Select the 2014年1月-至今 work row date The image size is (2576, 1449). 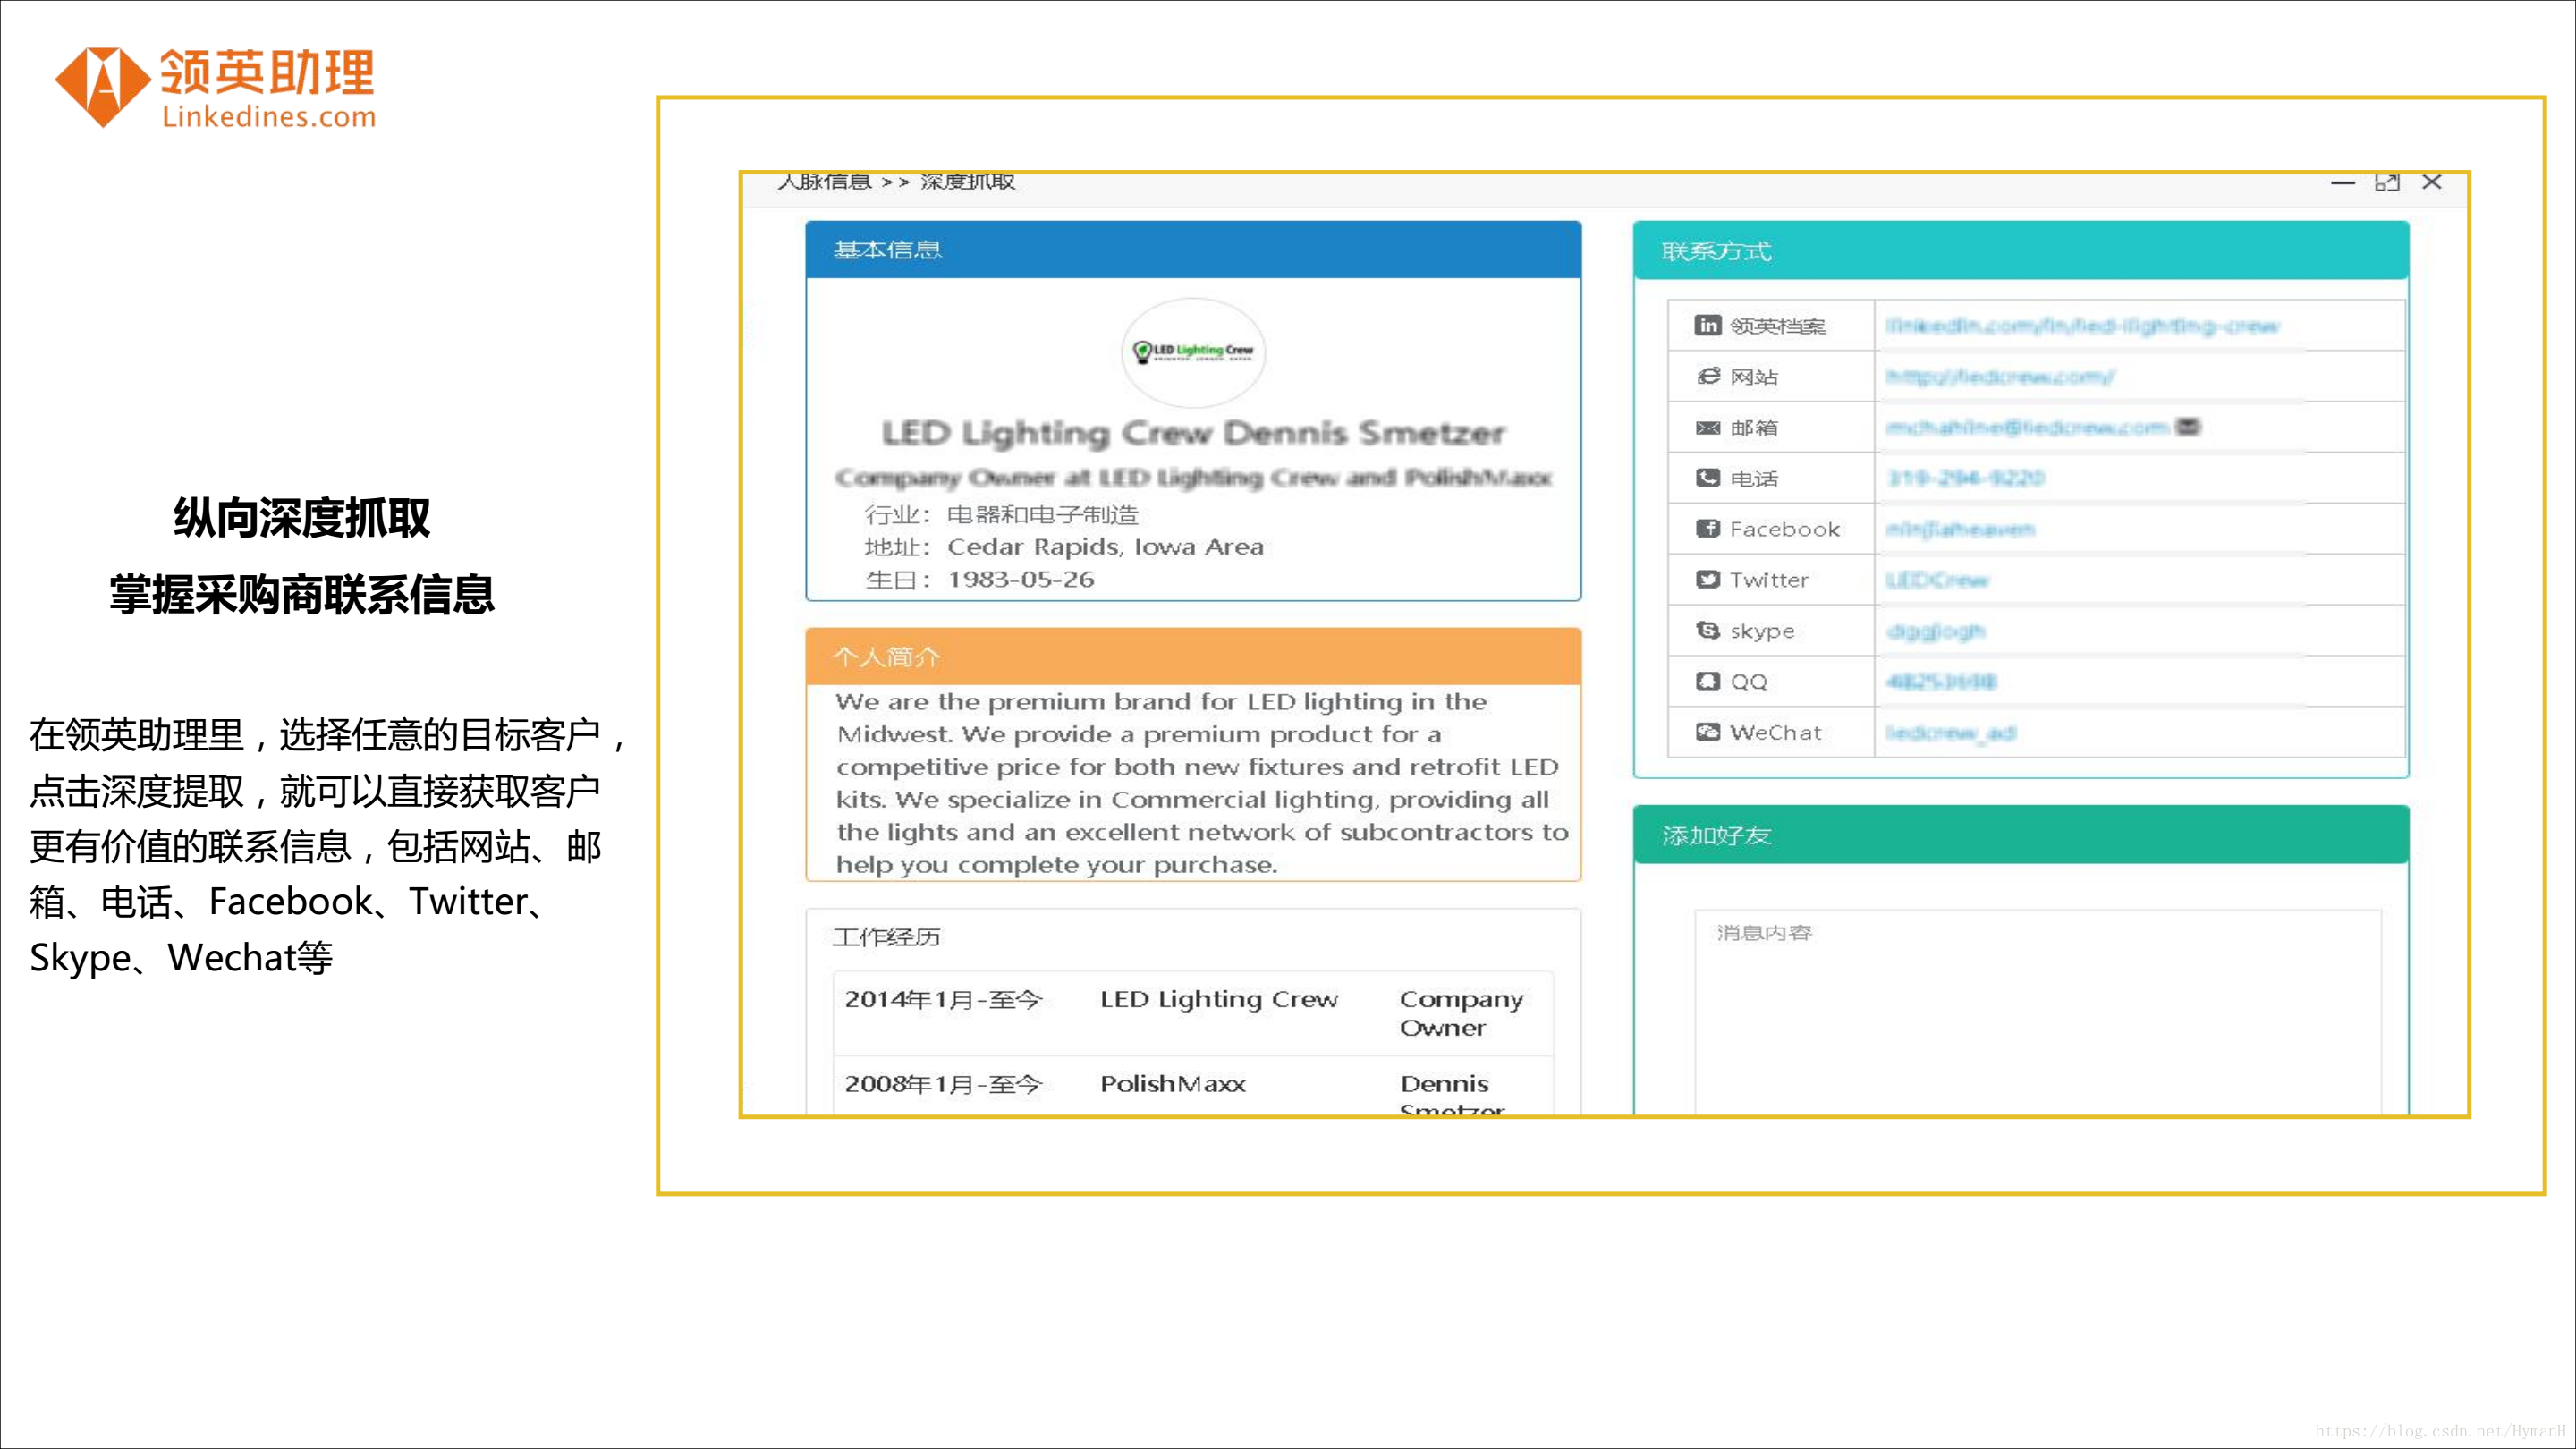pos(943,1000)
